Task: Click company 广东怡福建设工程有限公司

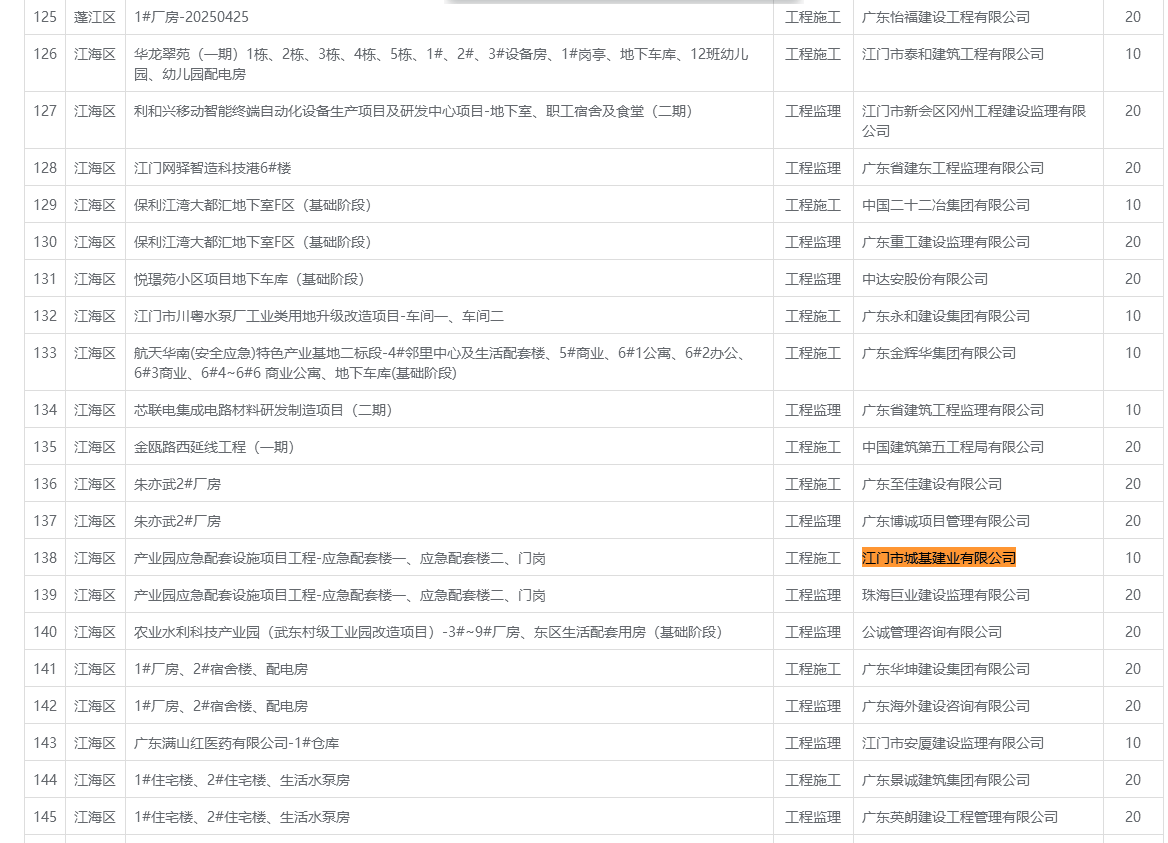Action: (x=946, y=17)
